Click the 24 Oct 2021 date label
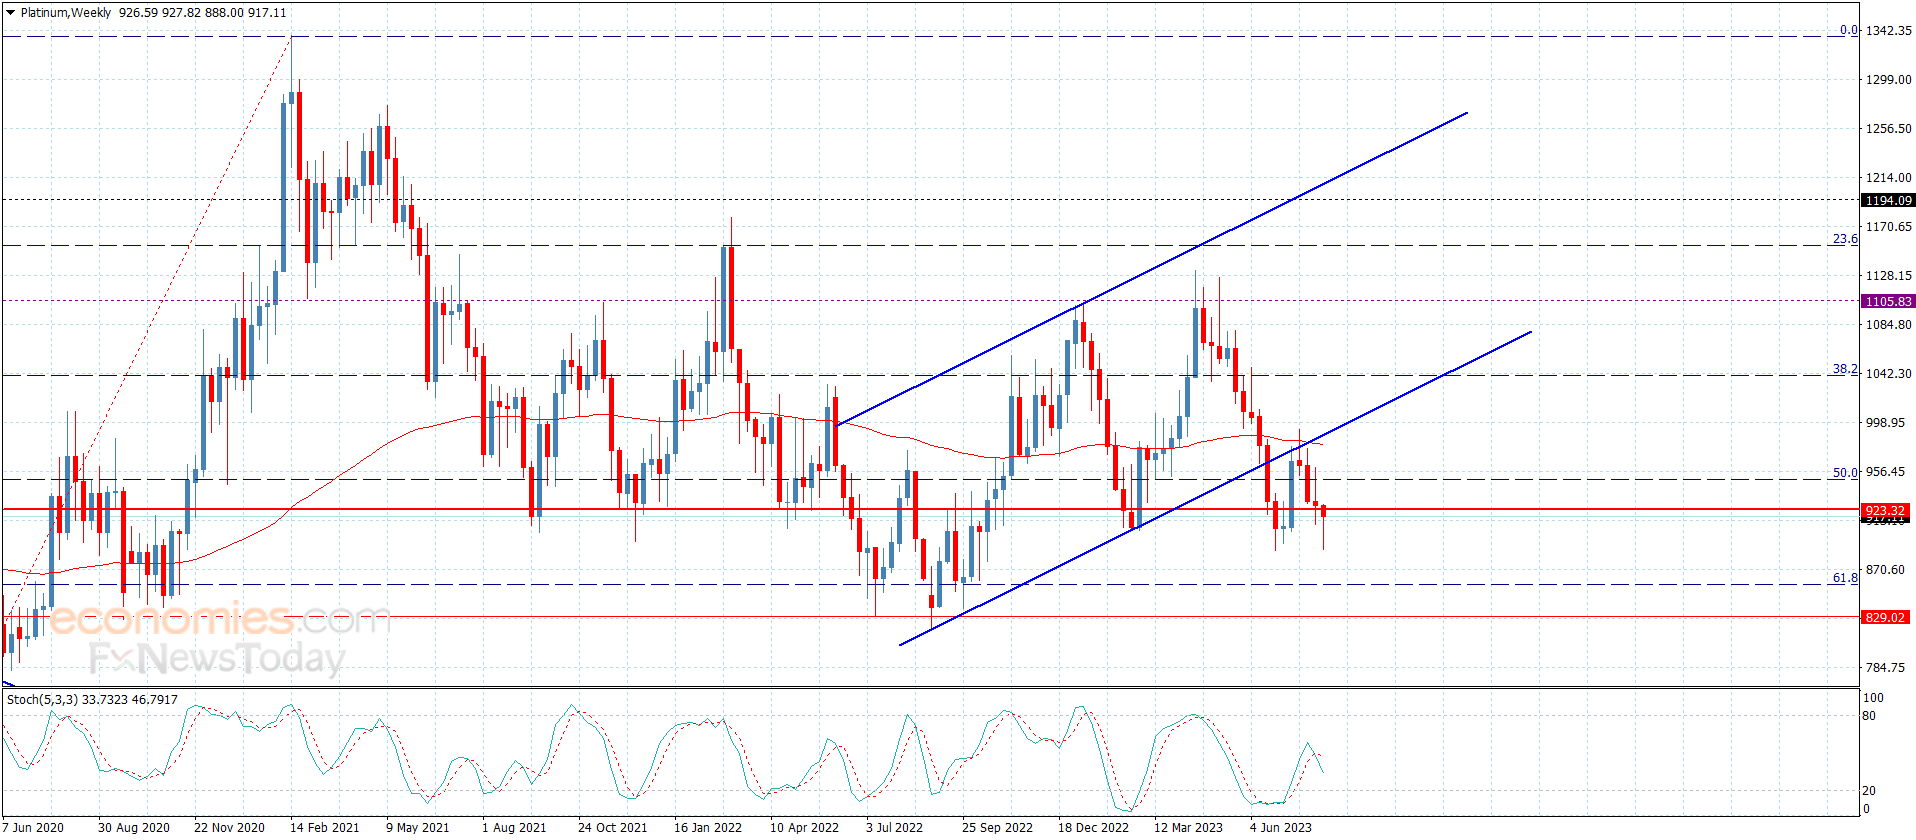Image resolution: width=1916 pixels, height=840 pixels. 612,827
